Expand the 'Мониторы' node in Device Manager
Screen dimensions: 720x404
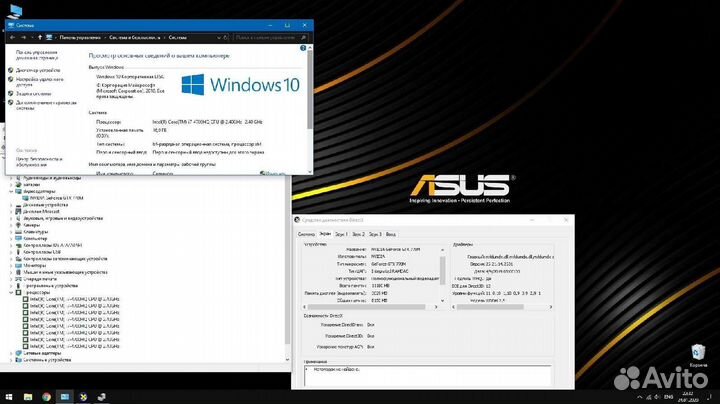(11, 265)
